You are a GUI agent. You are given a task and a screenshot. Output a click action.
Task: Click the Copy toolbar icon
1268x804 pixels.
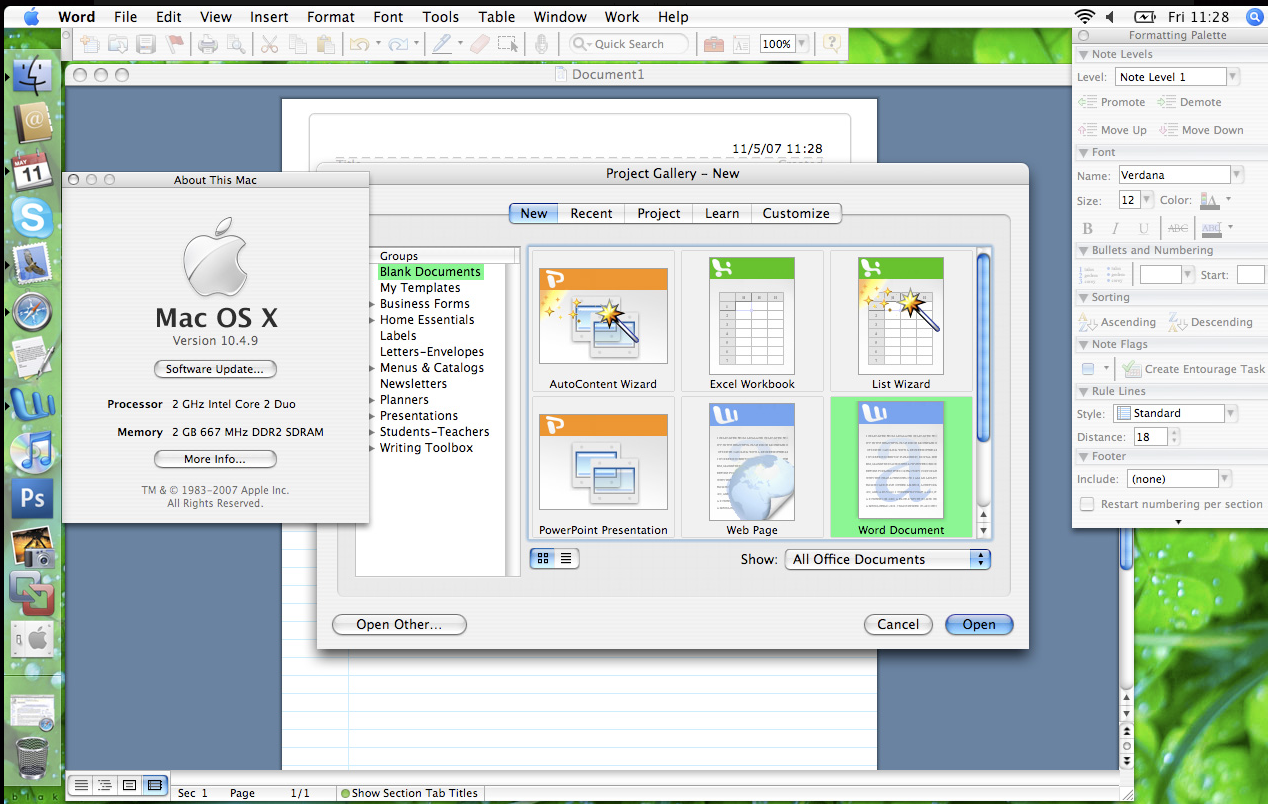pos(297,44)
